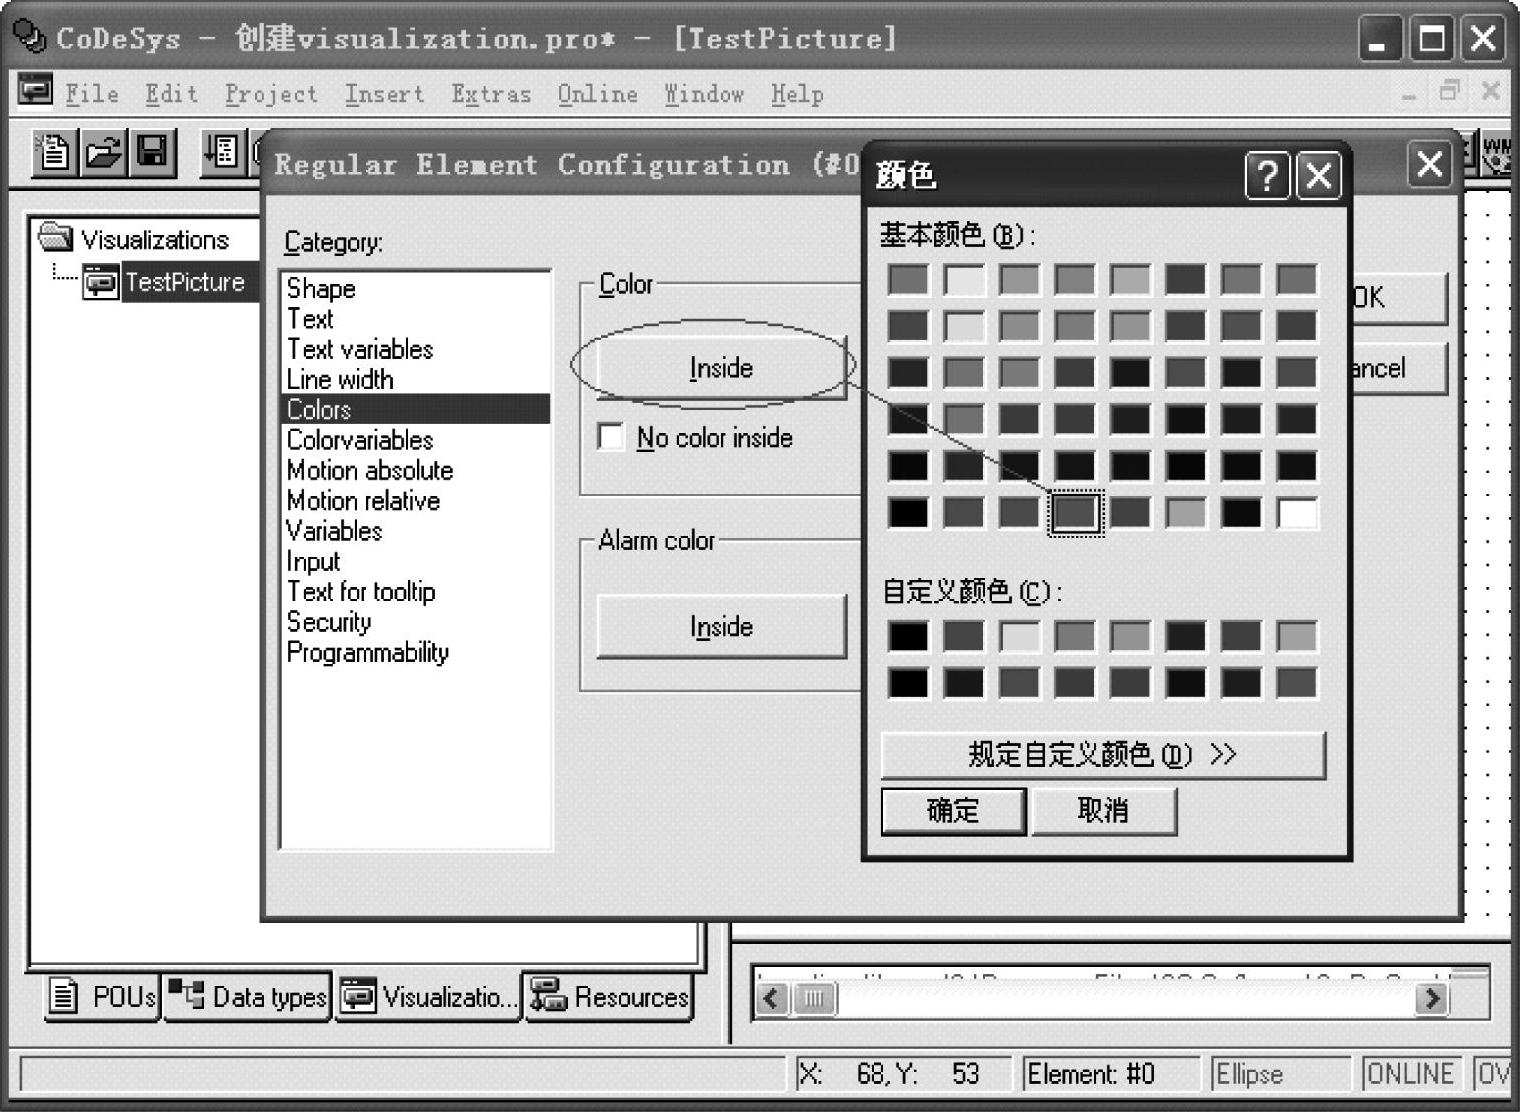Switch to the Visualizations tab
Screen dimensions: 1520x1112
pyautogui.click(x=429, y=996)
